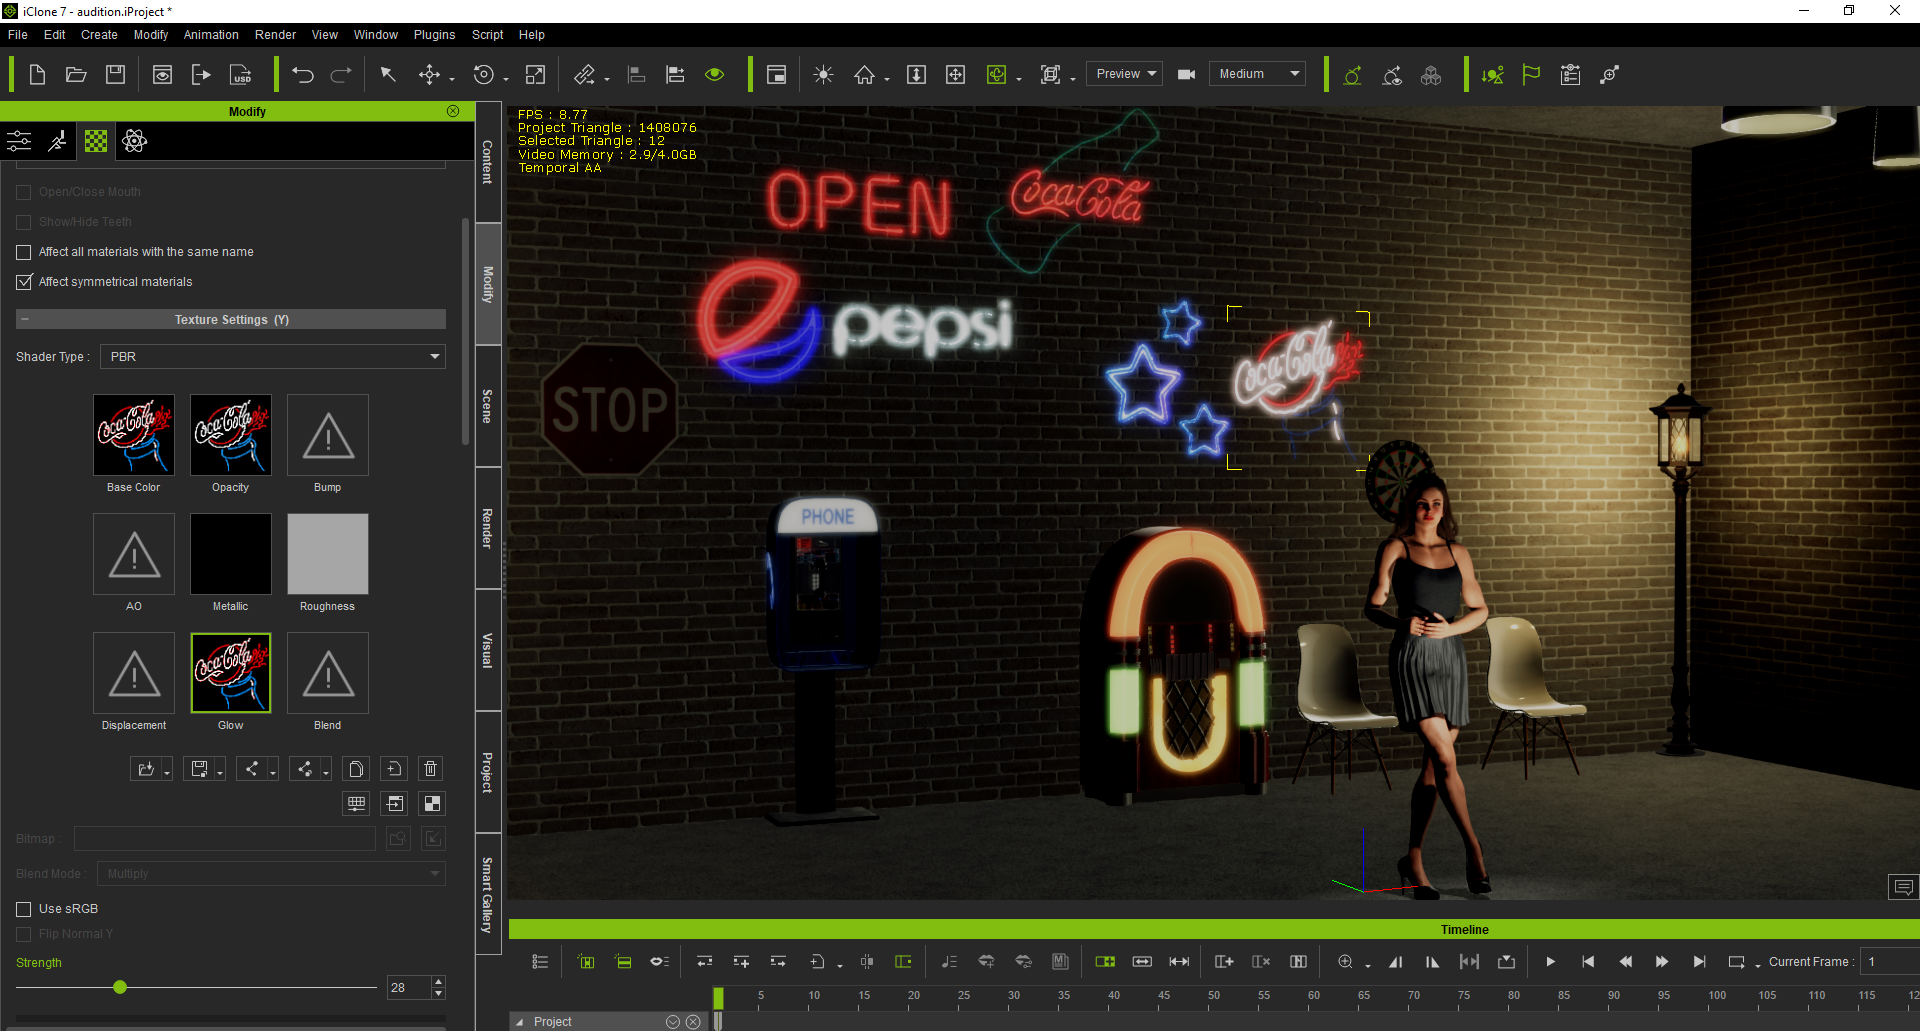Switch to the Smart Gallery side tab

488,894
